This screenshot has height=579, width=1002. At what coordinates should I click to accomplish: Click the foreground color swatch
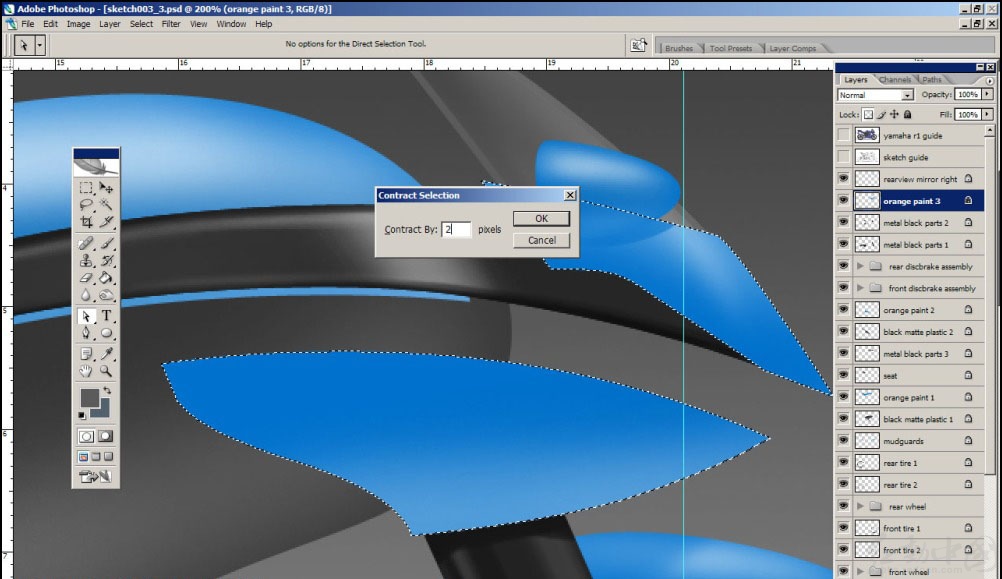[90, 398]
